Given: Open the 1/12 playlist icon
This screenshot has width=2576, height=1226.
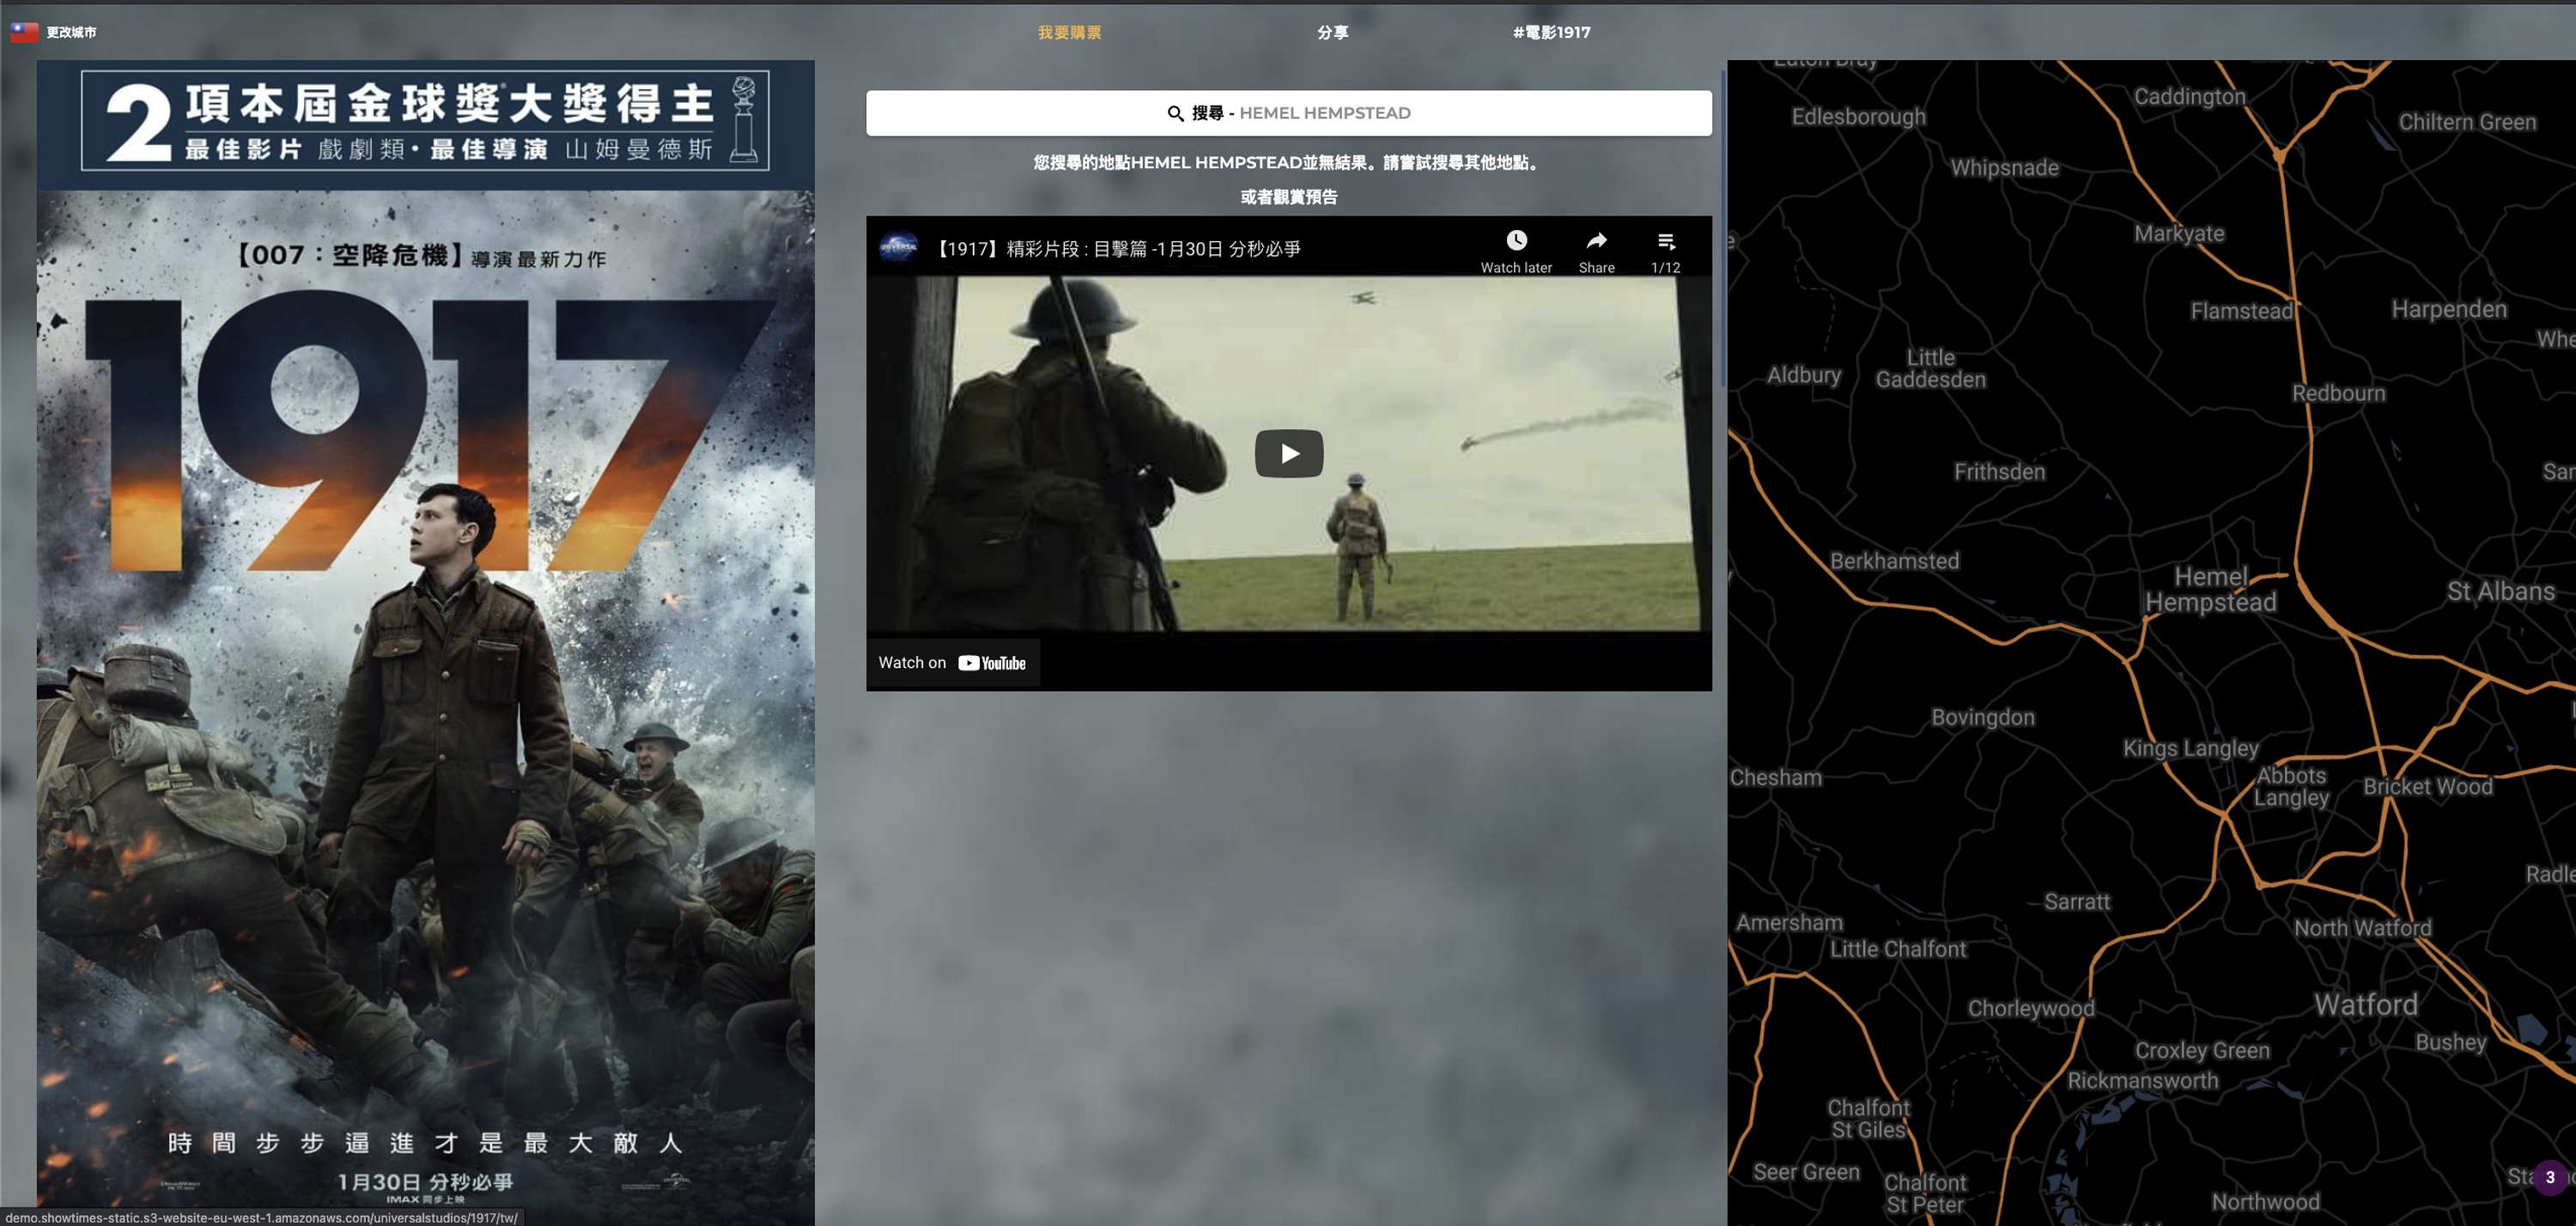Looking at the screenshot, I should click(1665, 241).
